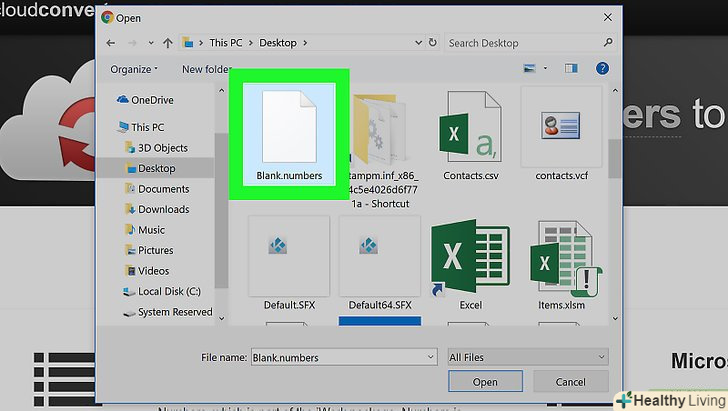Select Desktop in the navigation pane

click(x=150, y=168)
